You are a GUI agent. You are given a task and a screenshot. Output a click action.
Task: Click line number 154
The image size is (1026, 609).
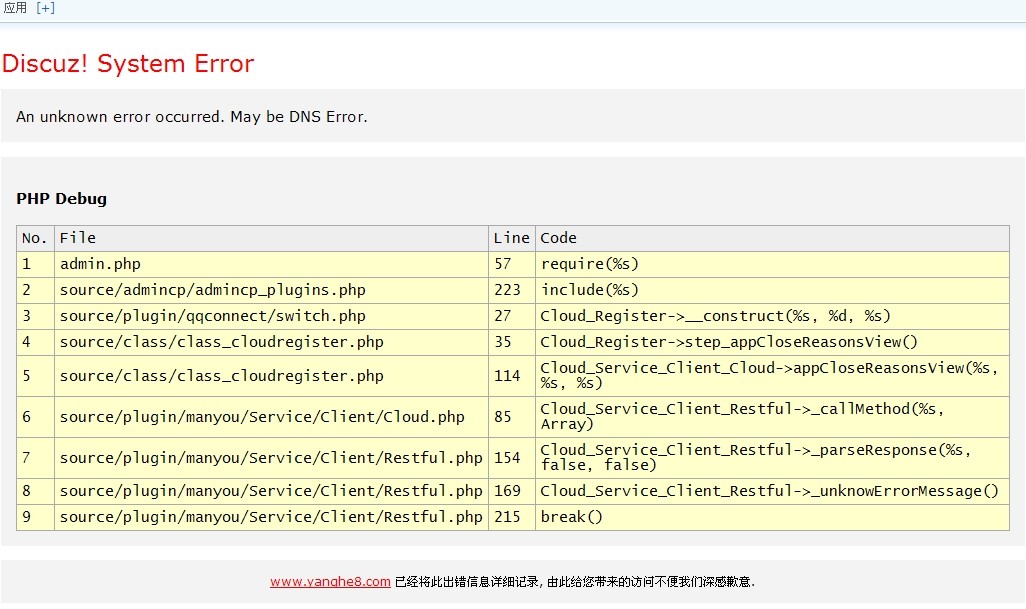coord(512,458)
